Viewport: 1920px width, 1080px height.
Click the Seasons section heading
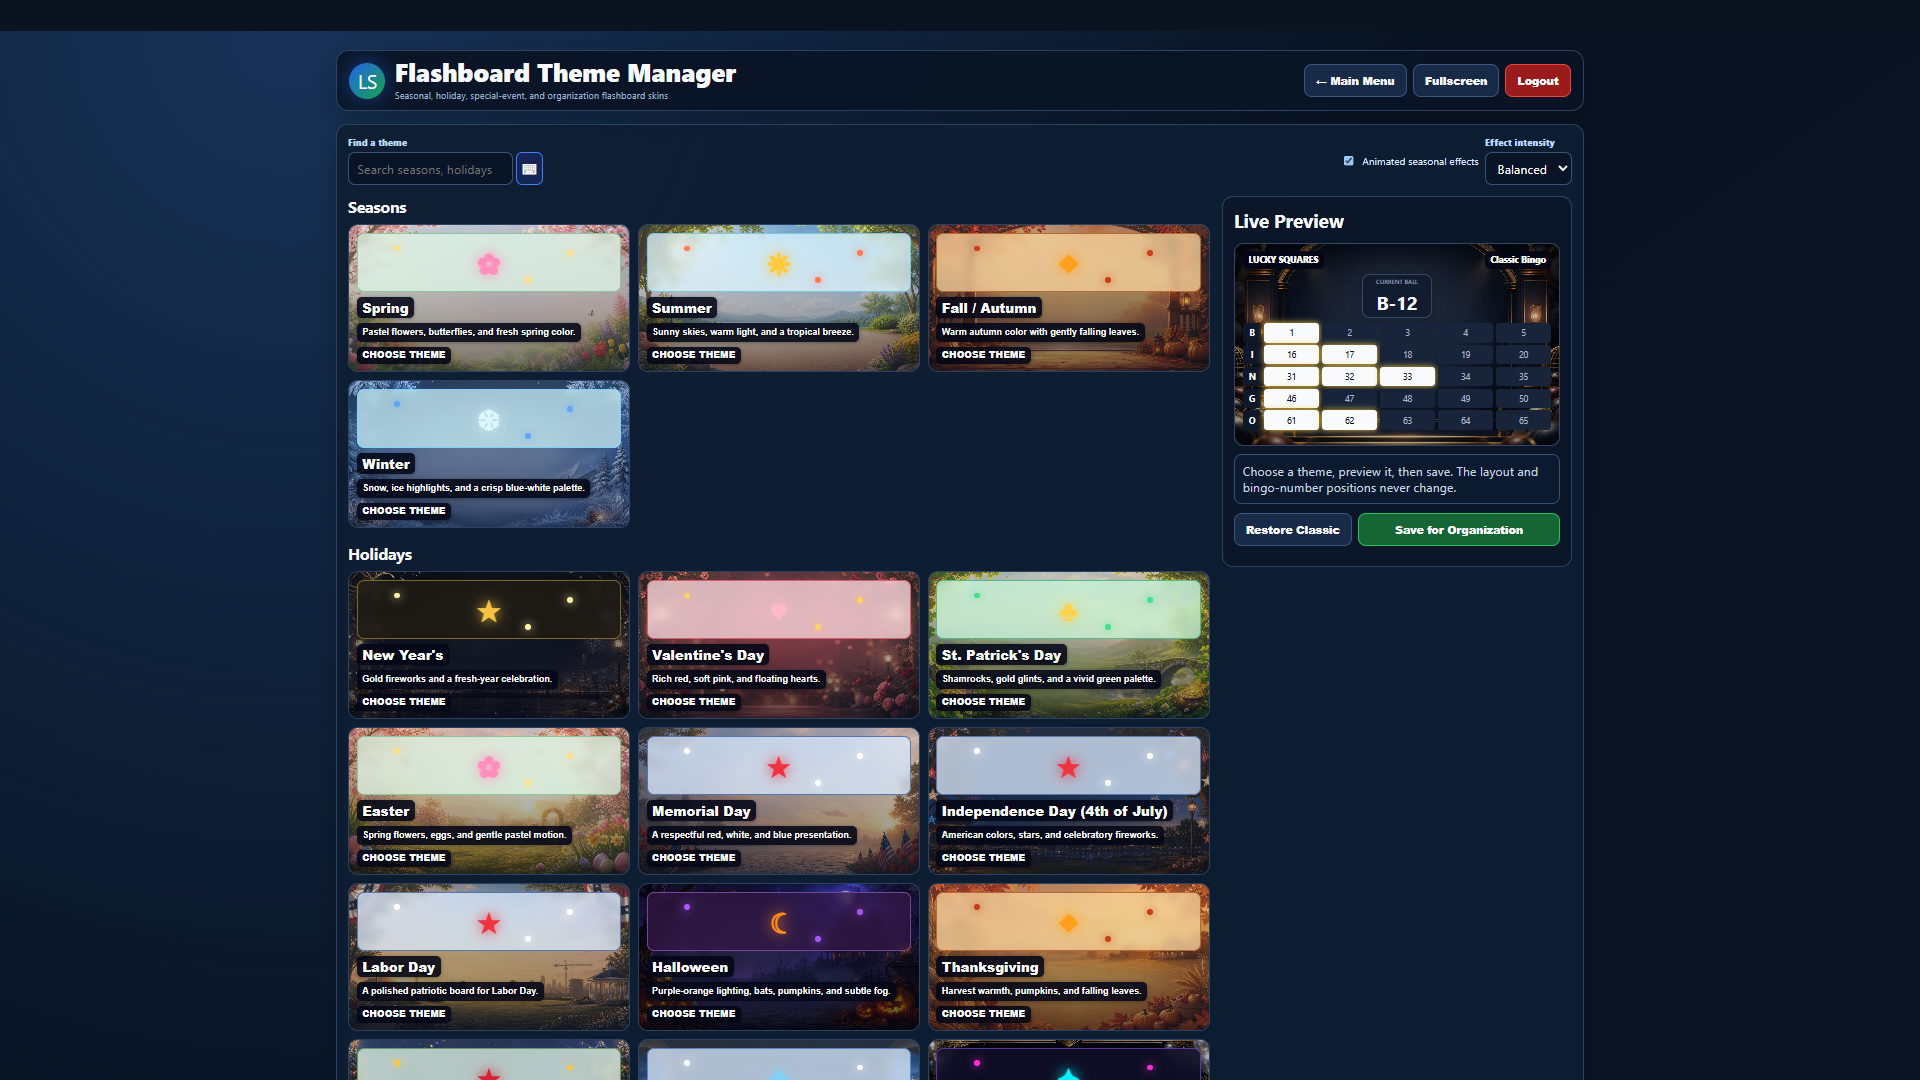377,208
